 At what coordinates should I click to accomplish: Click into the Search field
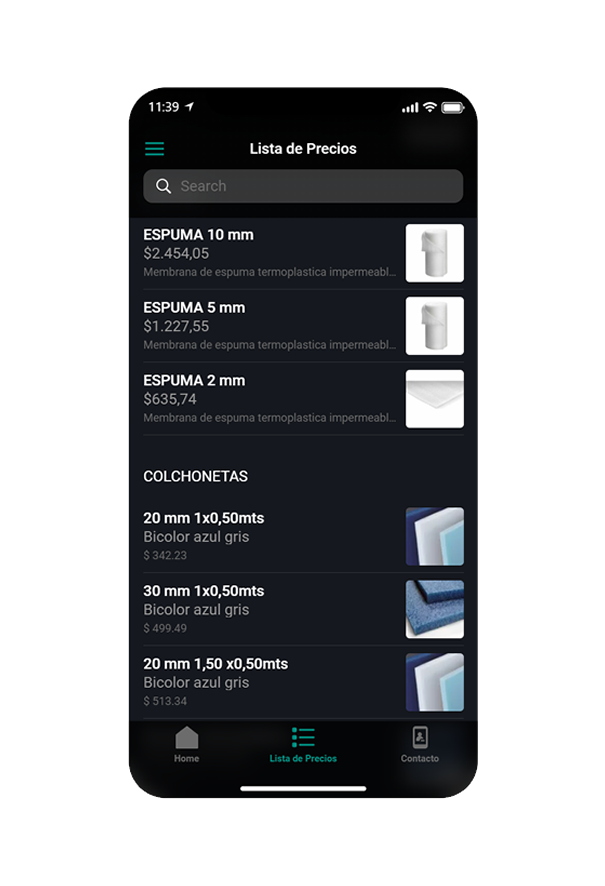pos(303,186)
